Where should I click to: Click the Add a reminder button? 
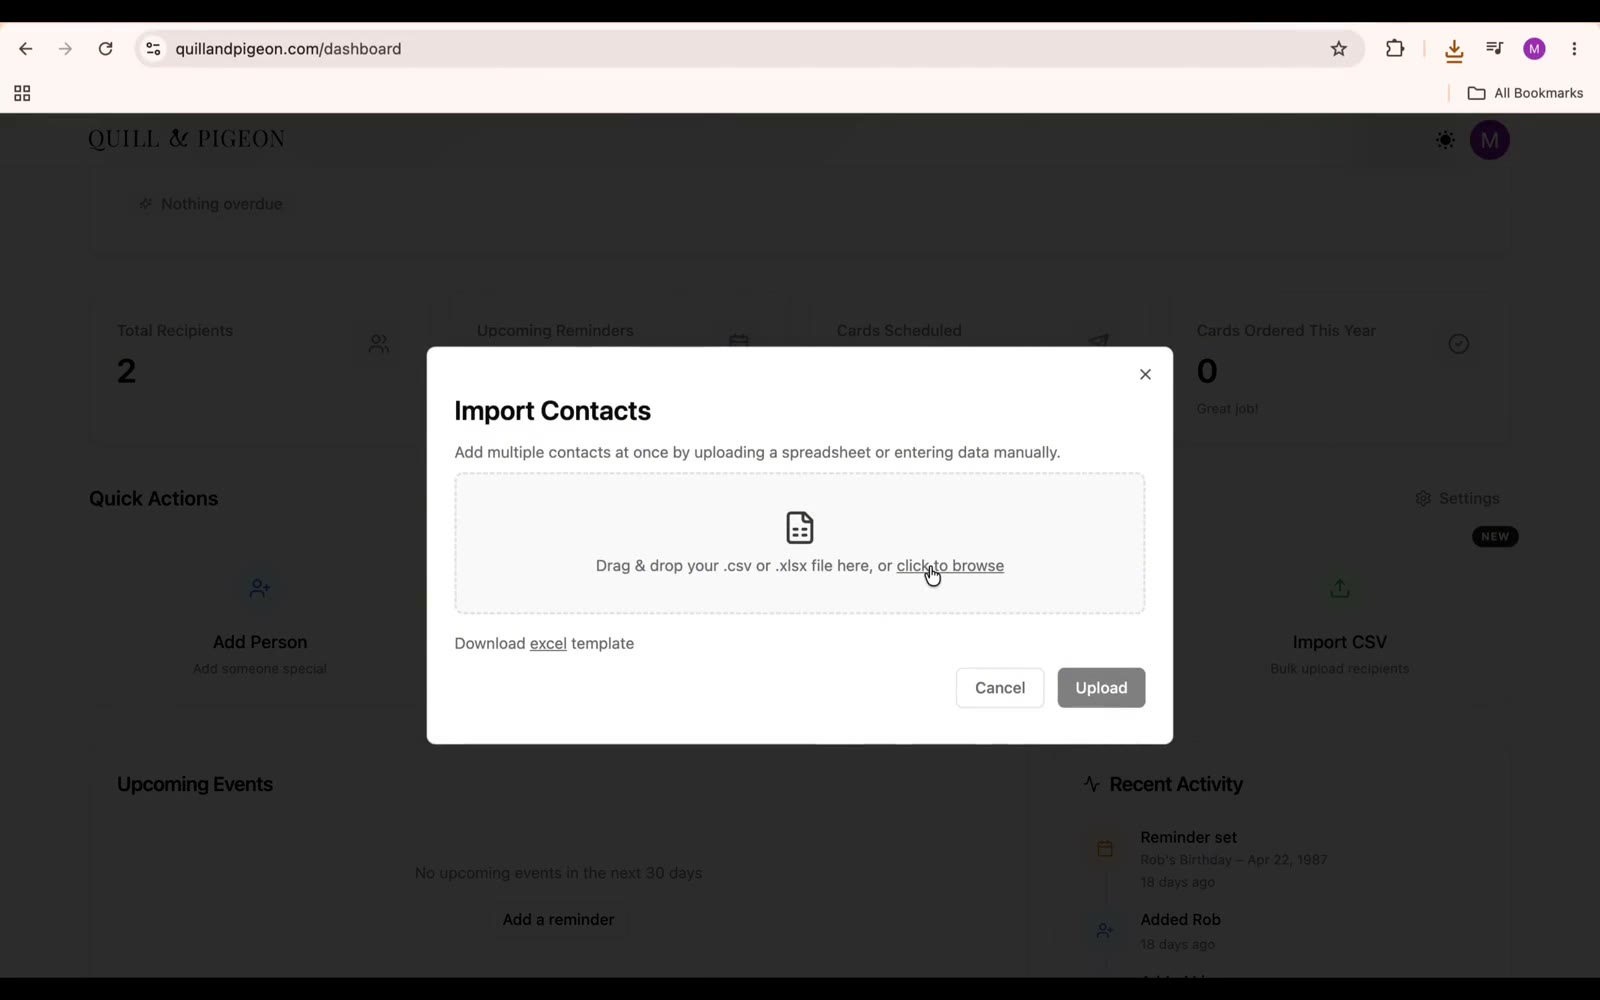558,920
